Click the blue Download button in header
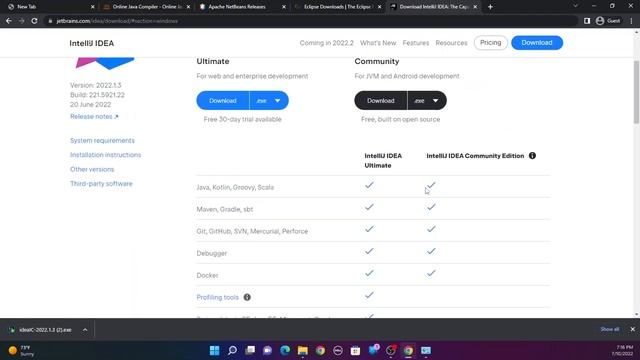The image size is (640, 360). pyautogui.click(x=537, y=42)
